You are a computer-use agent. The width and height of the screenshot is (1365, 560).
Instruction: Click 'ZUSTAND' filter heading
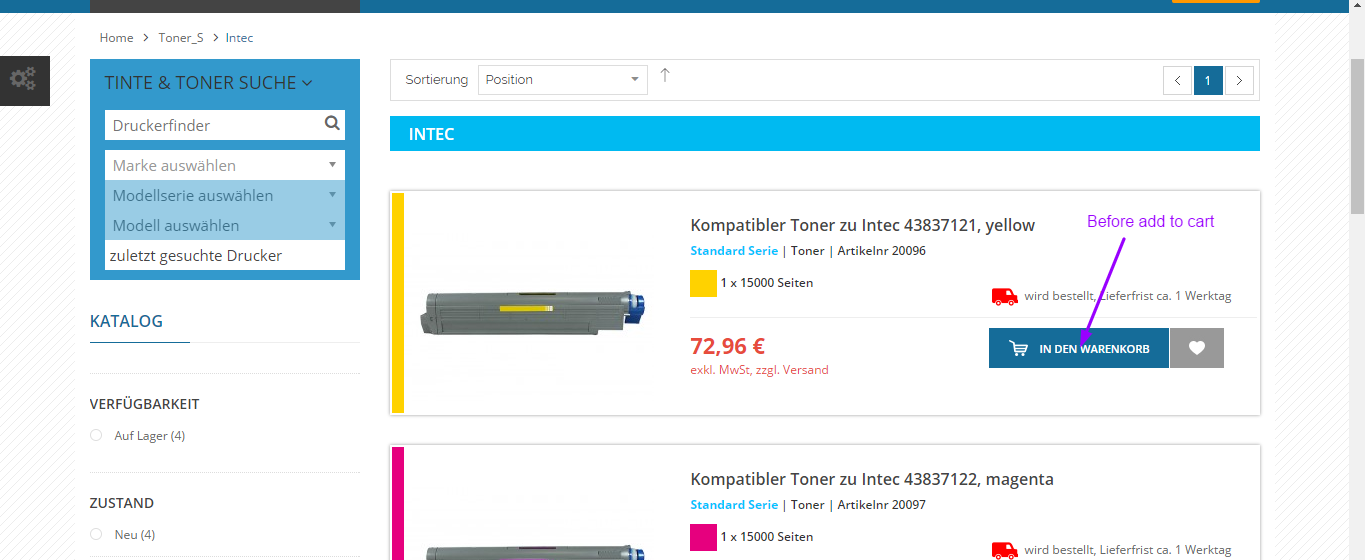[x=122, y=503]
